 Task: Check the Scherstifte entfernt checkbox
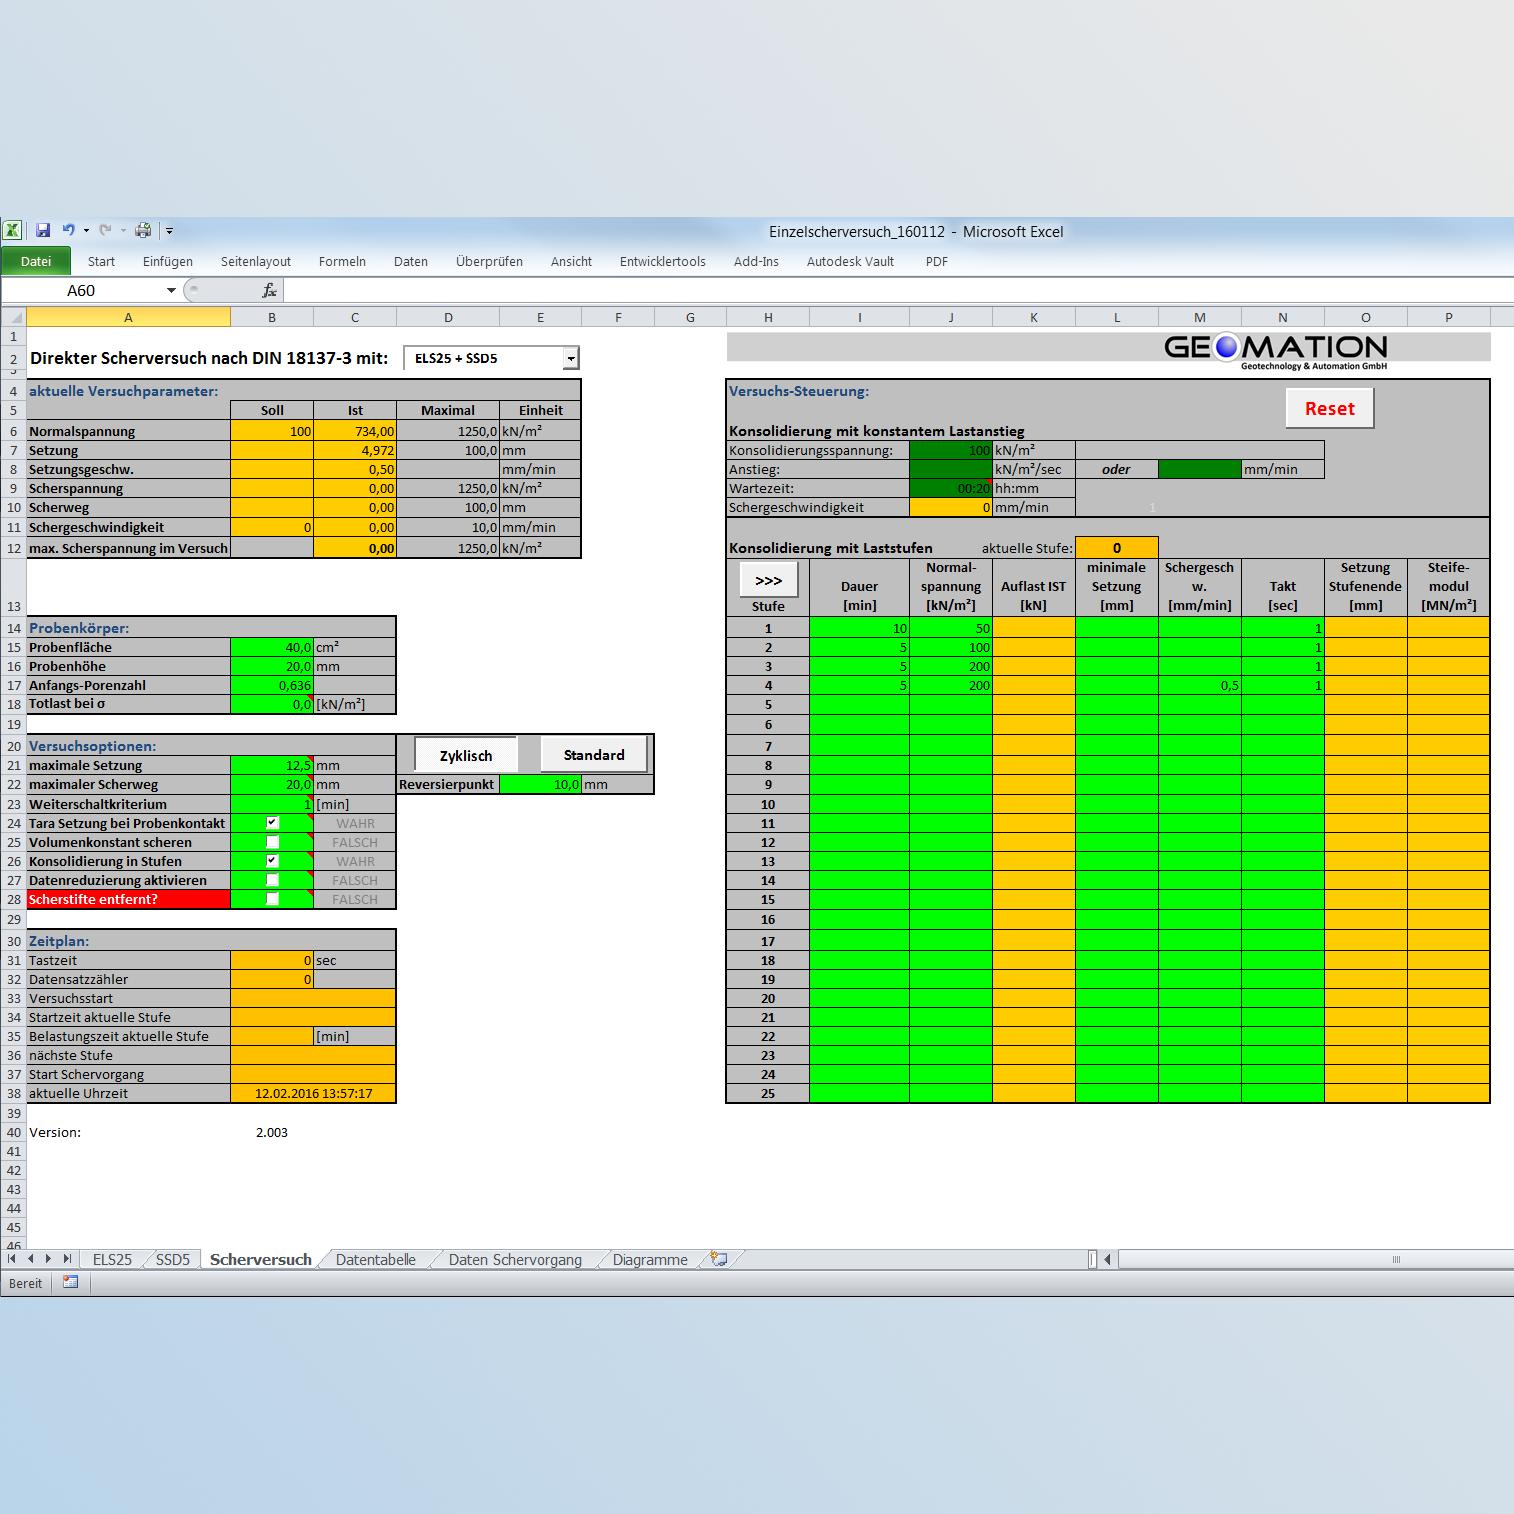click(272, 898)
